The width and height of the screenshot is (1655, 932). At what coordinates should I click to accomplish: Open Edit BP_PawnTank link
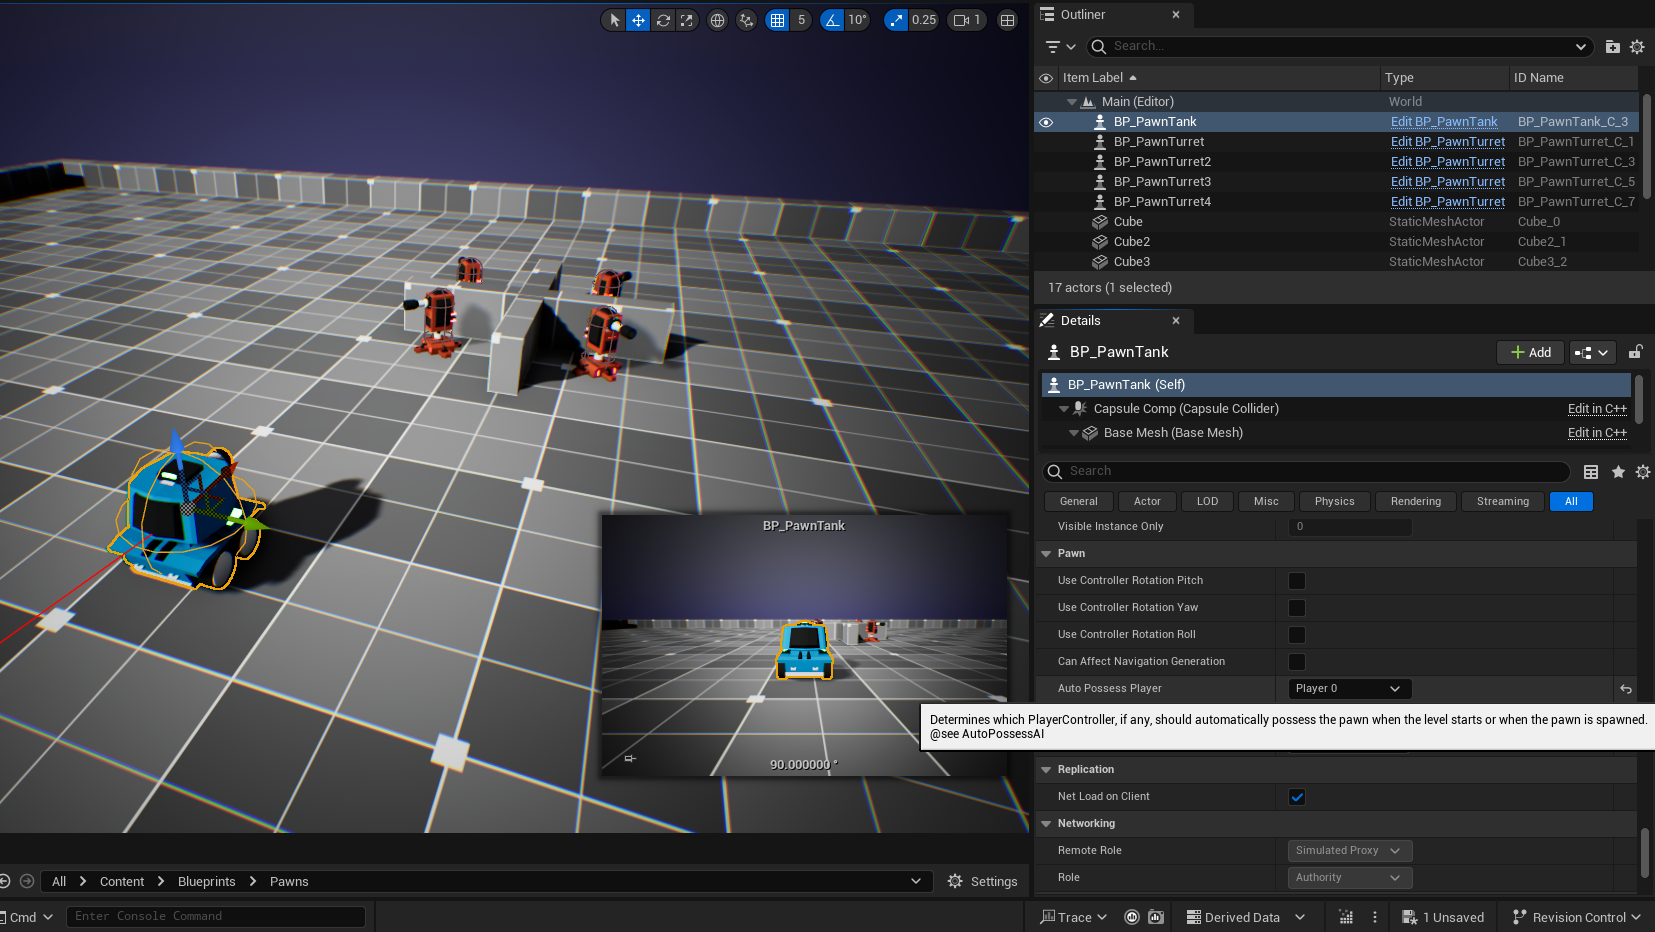tap(1444, 122)
